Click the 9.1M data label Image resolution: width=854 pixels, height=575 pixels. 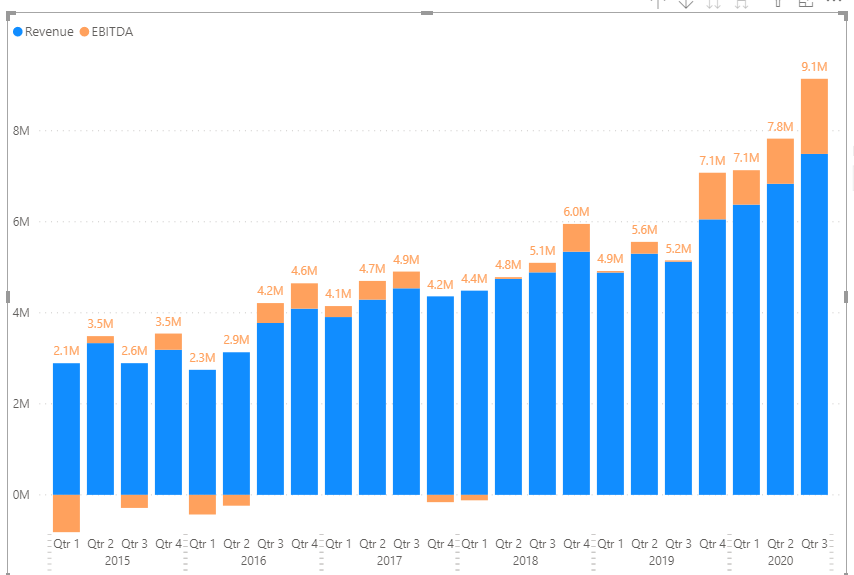[x=814, y=67]
